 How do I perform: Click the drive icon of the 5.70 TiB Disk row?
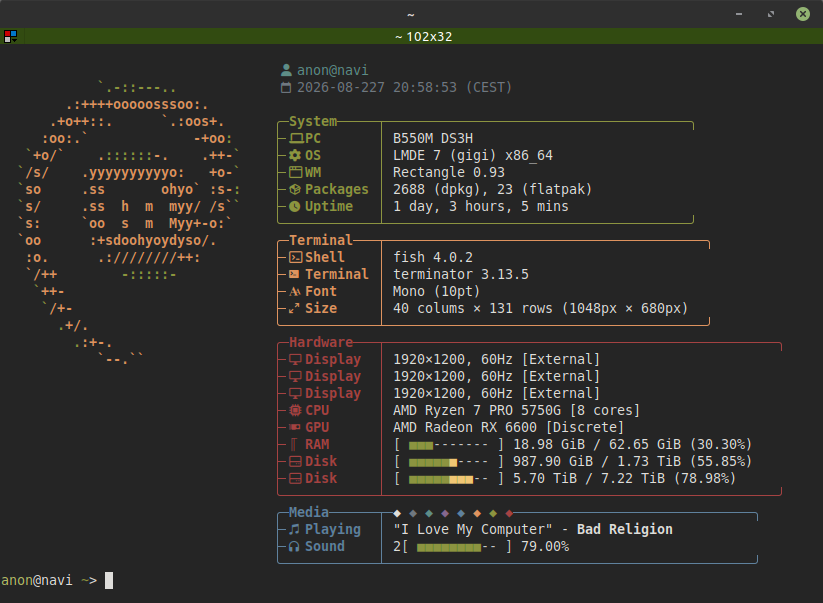296,479
